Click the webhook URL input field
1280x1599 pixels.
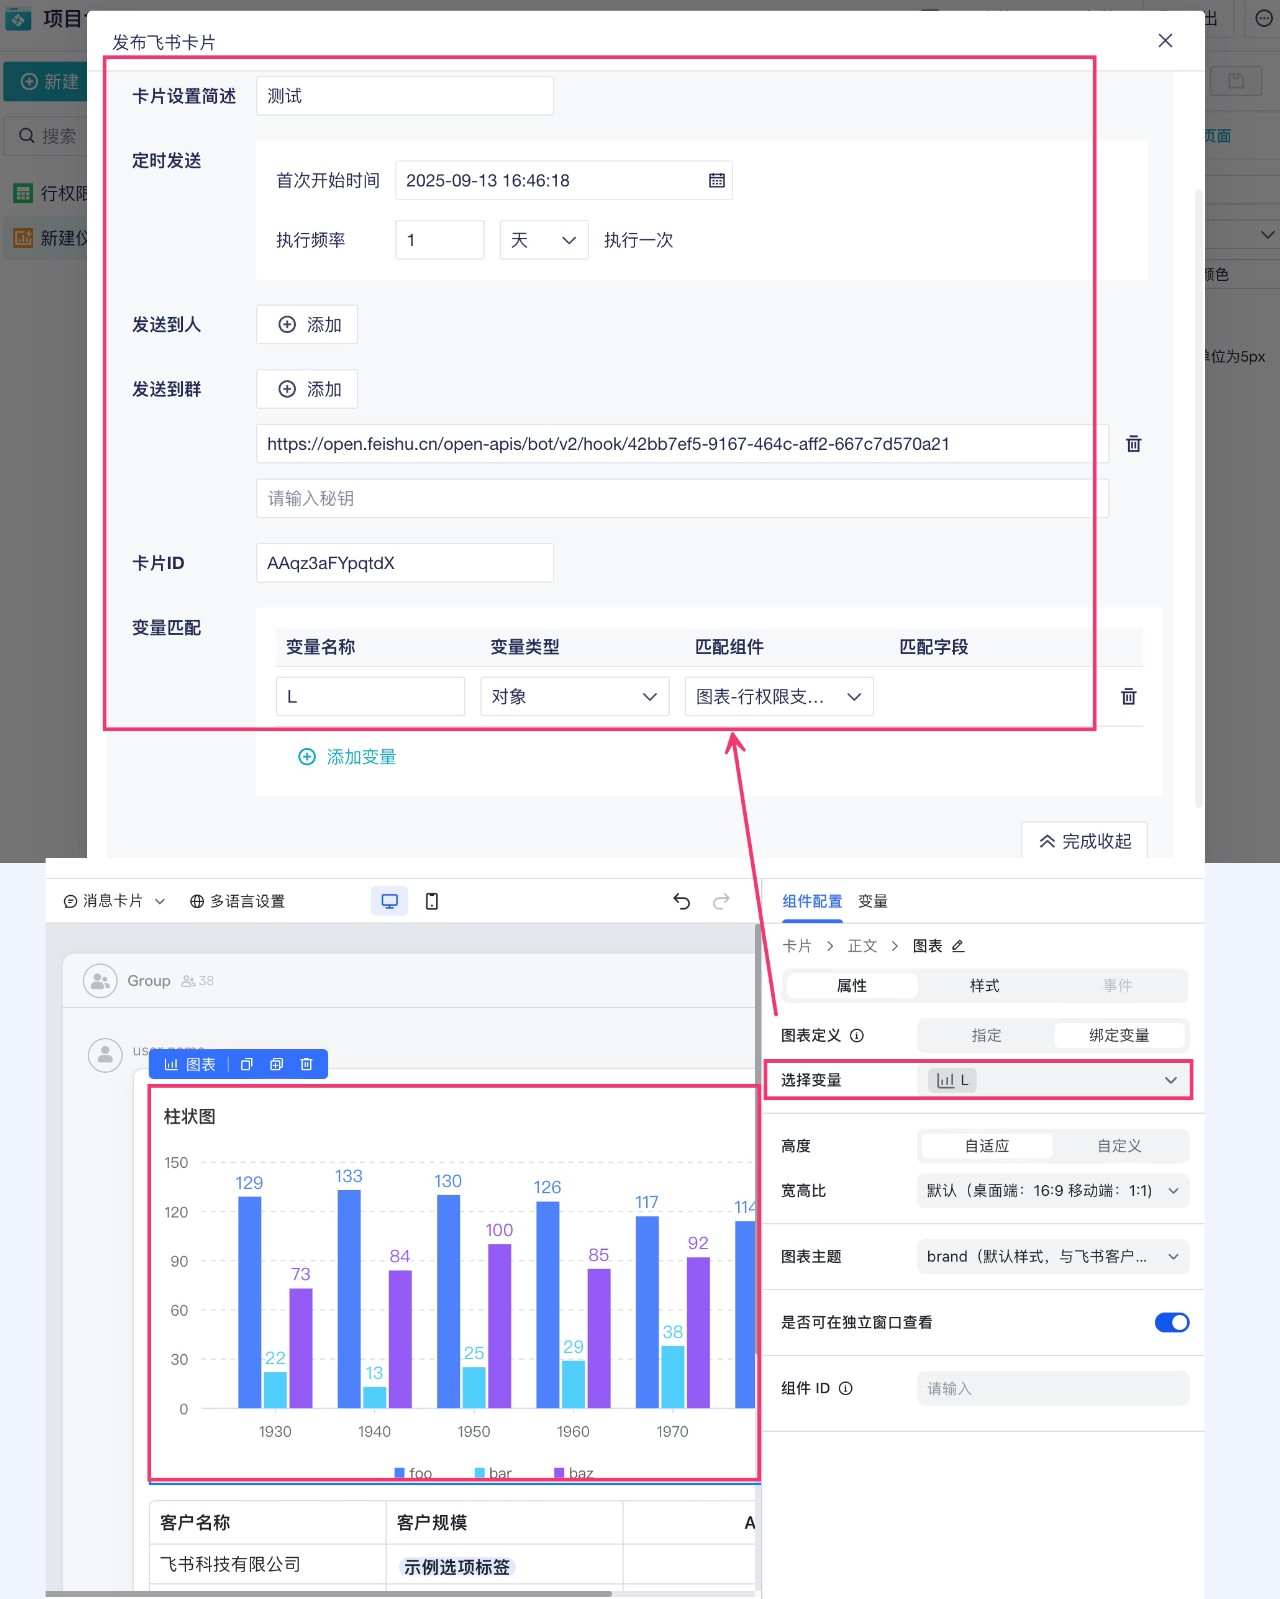pos(683,443)
